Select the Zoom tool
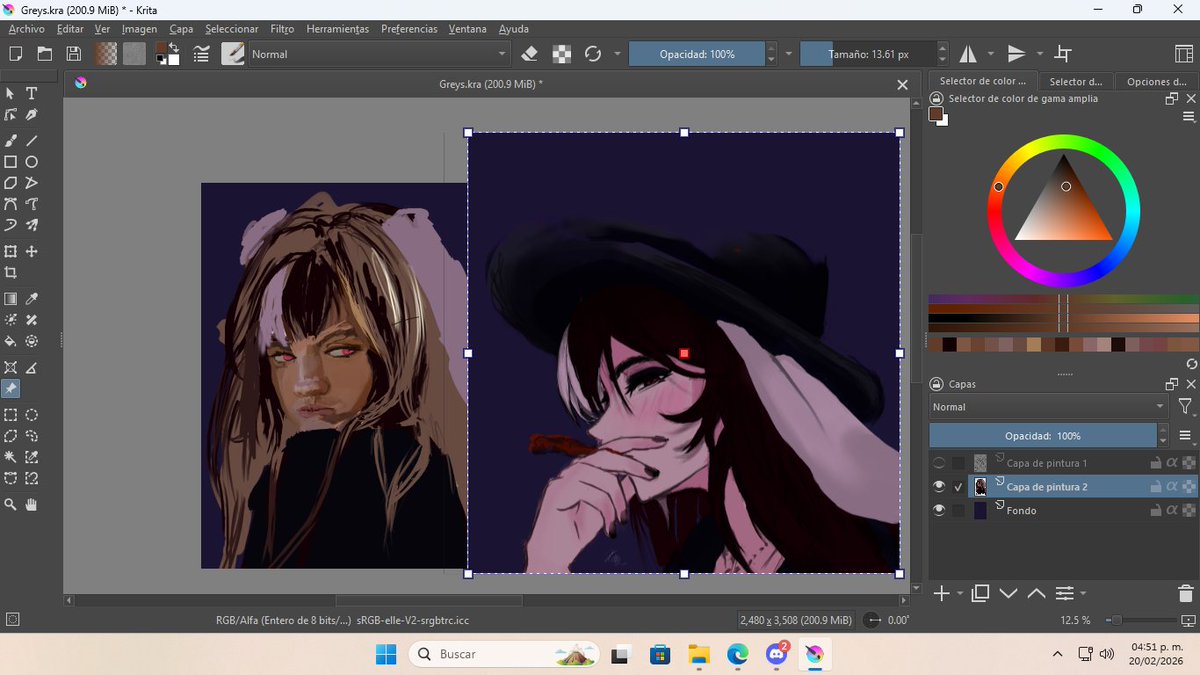 (10, 505)
